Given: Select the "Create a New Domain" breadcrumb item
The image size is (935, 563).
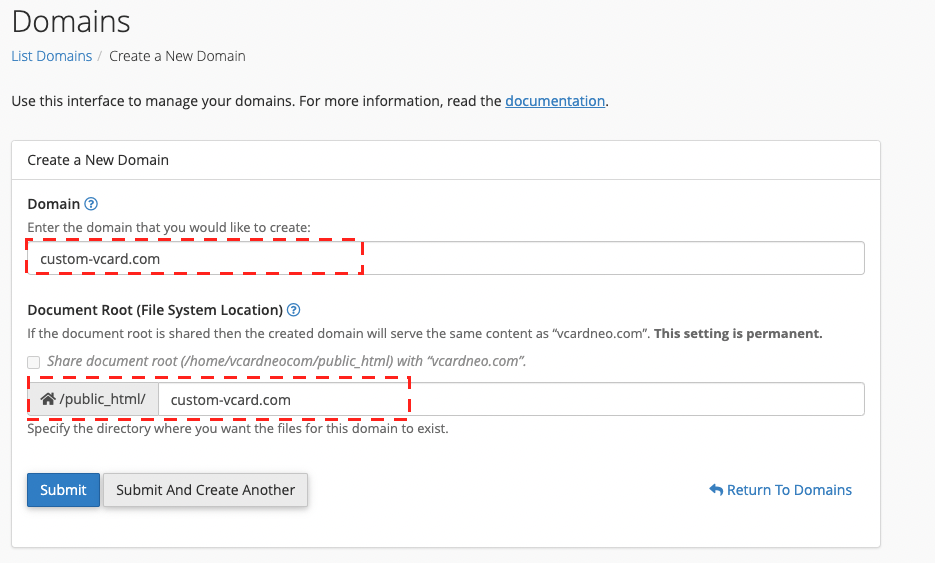Looking at the screenshot, I should [x=177, y=56].
